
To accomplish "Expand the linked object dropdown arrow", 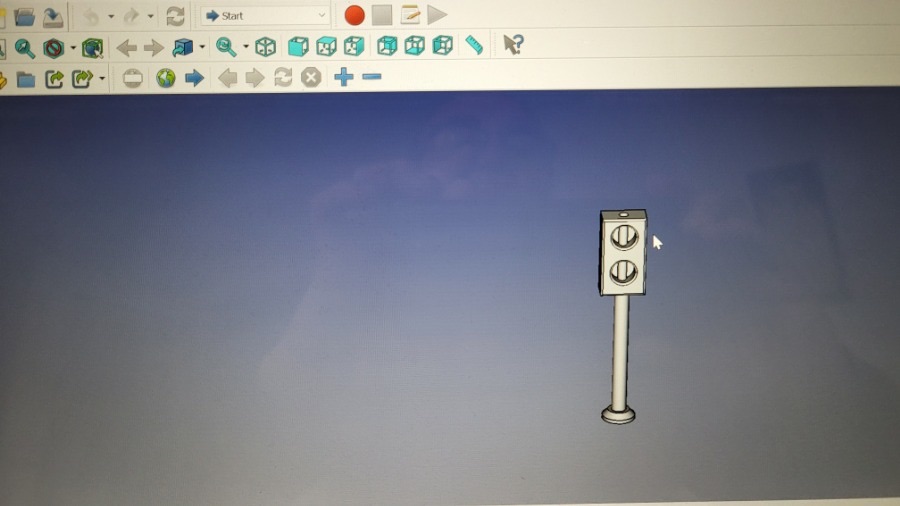I will (202, 47).
